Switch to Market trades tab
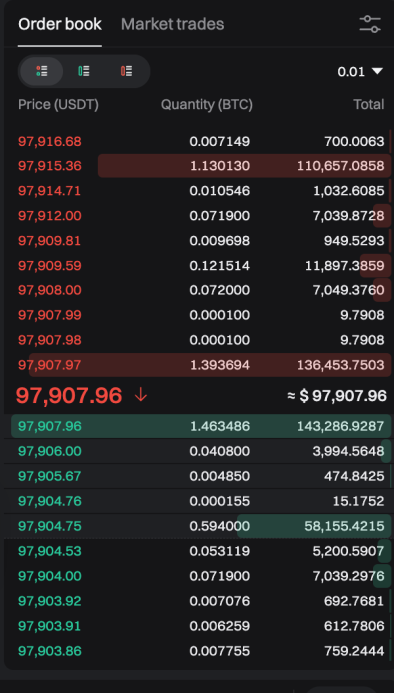 point(172,24)
